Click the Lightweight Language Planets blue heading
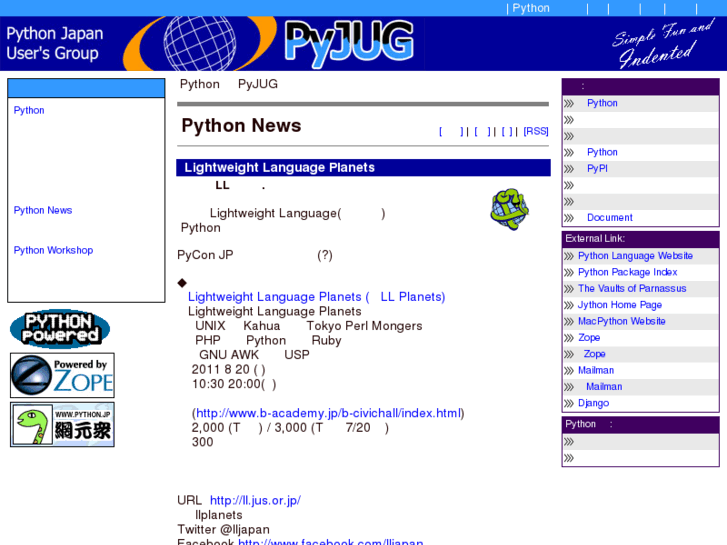Image resolution: width=727 pixels, height=545 pixels. [364, 167]
